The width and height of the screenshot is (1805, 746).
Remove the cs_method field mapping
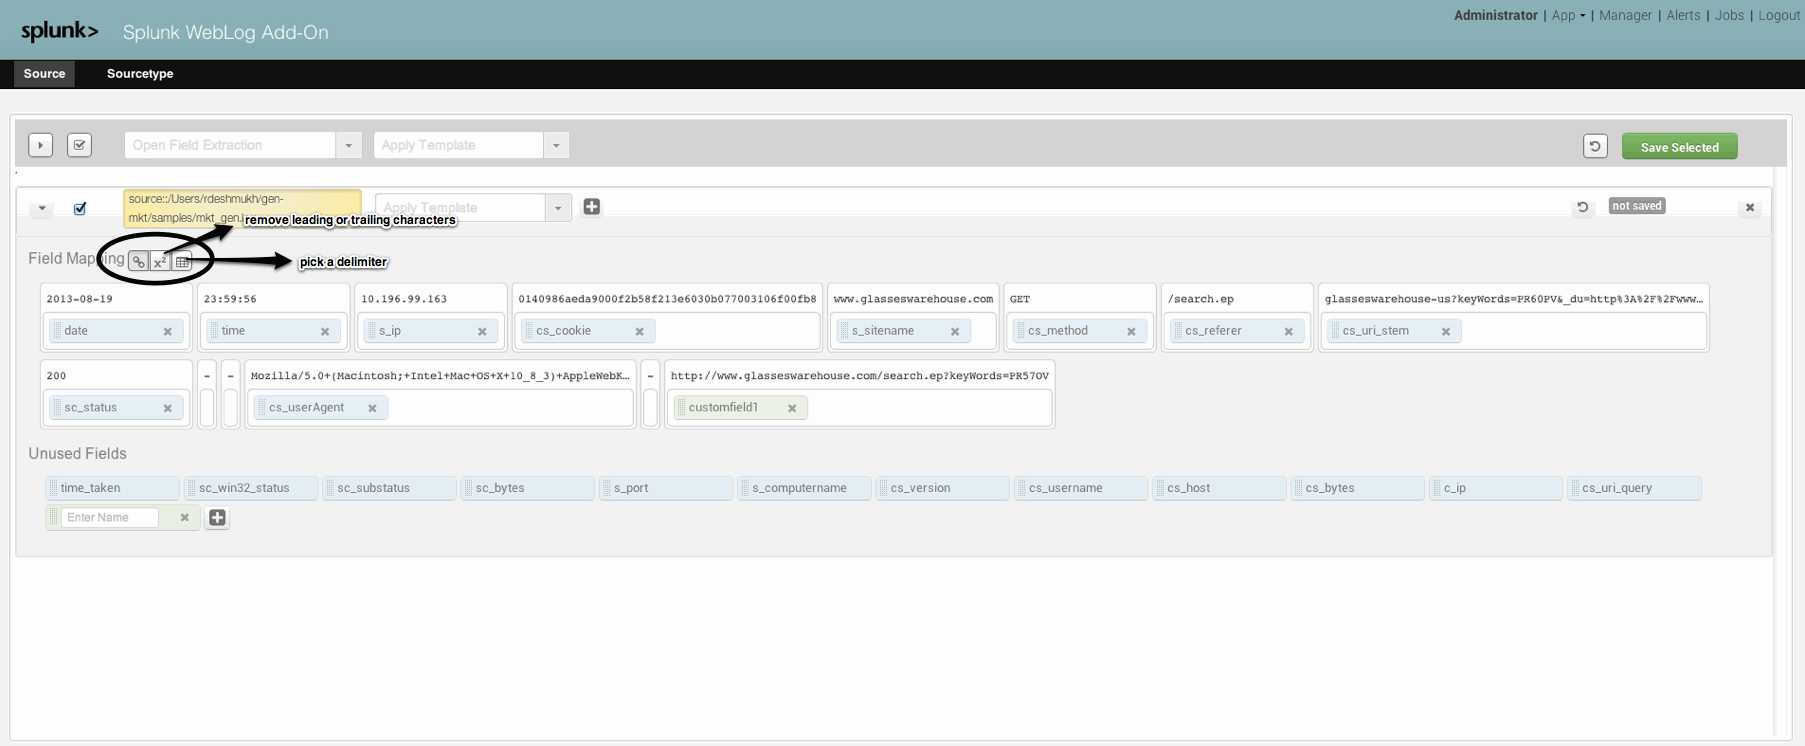(x=1131, y=331)
